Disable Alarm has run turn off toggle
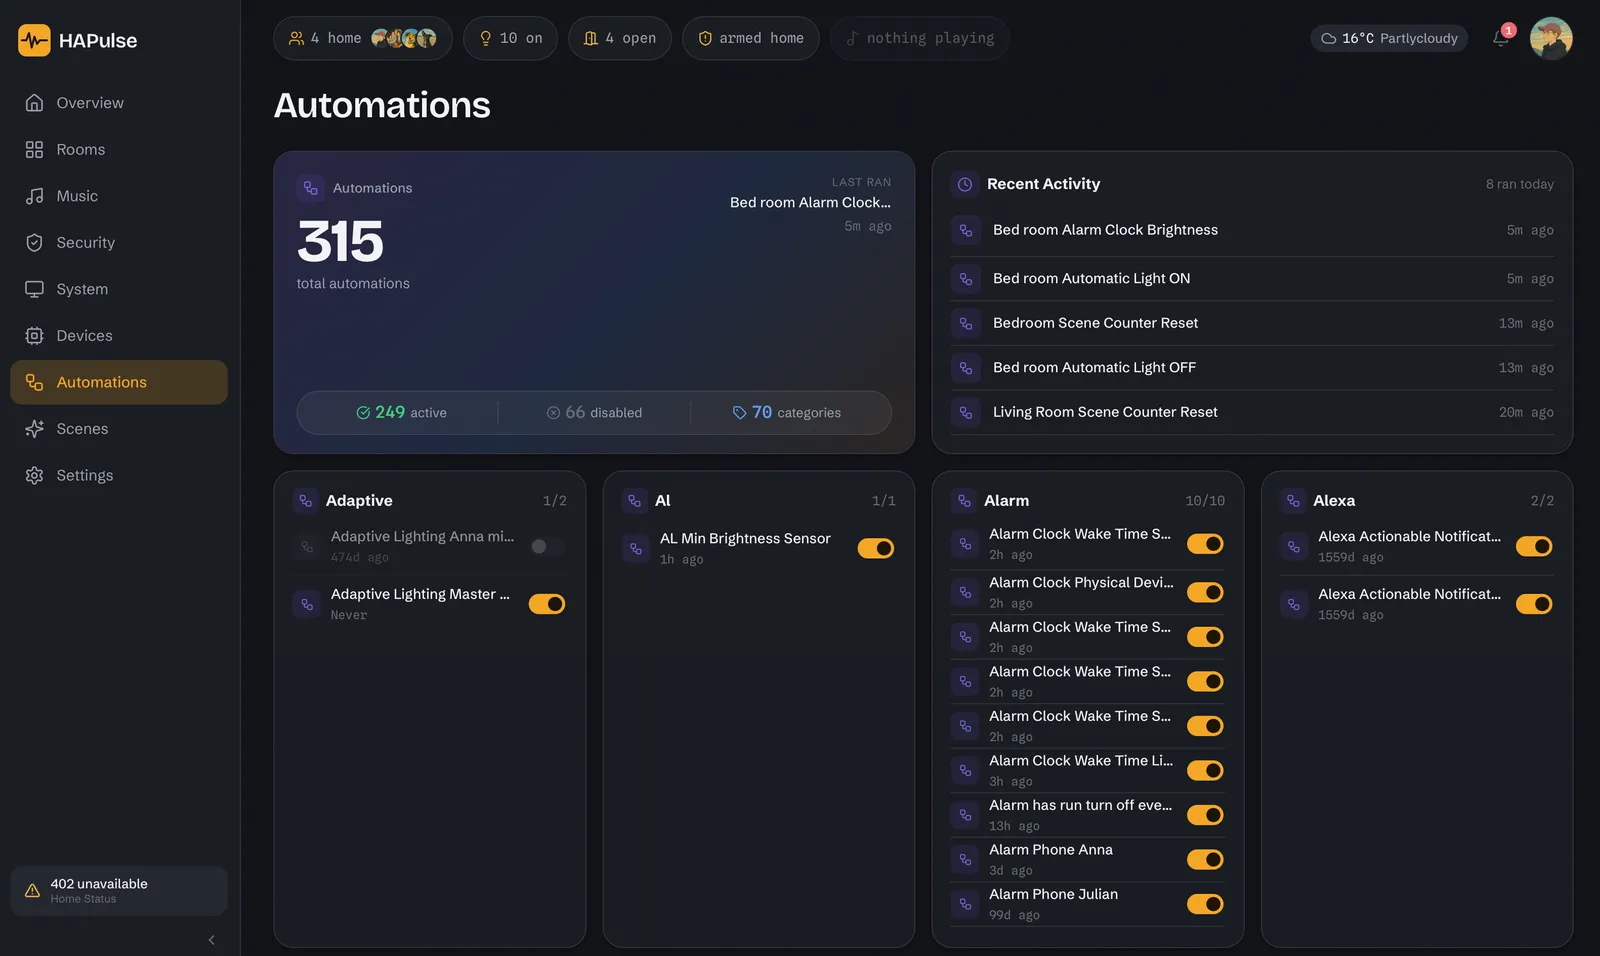 point(1205,815)
